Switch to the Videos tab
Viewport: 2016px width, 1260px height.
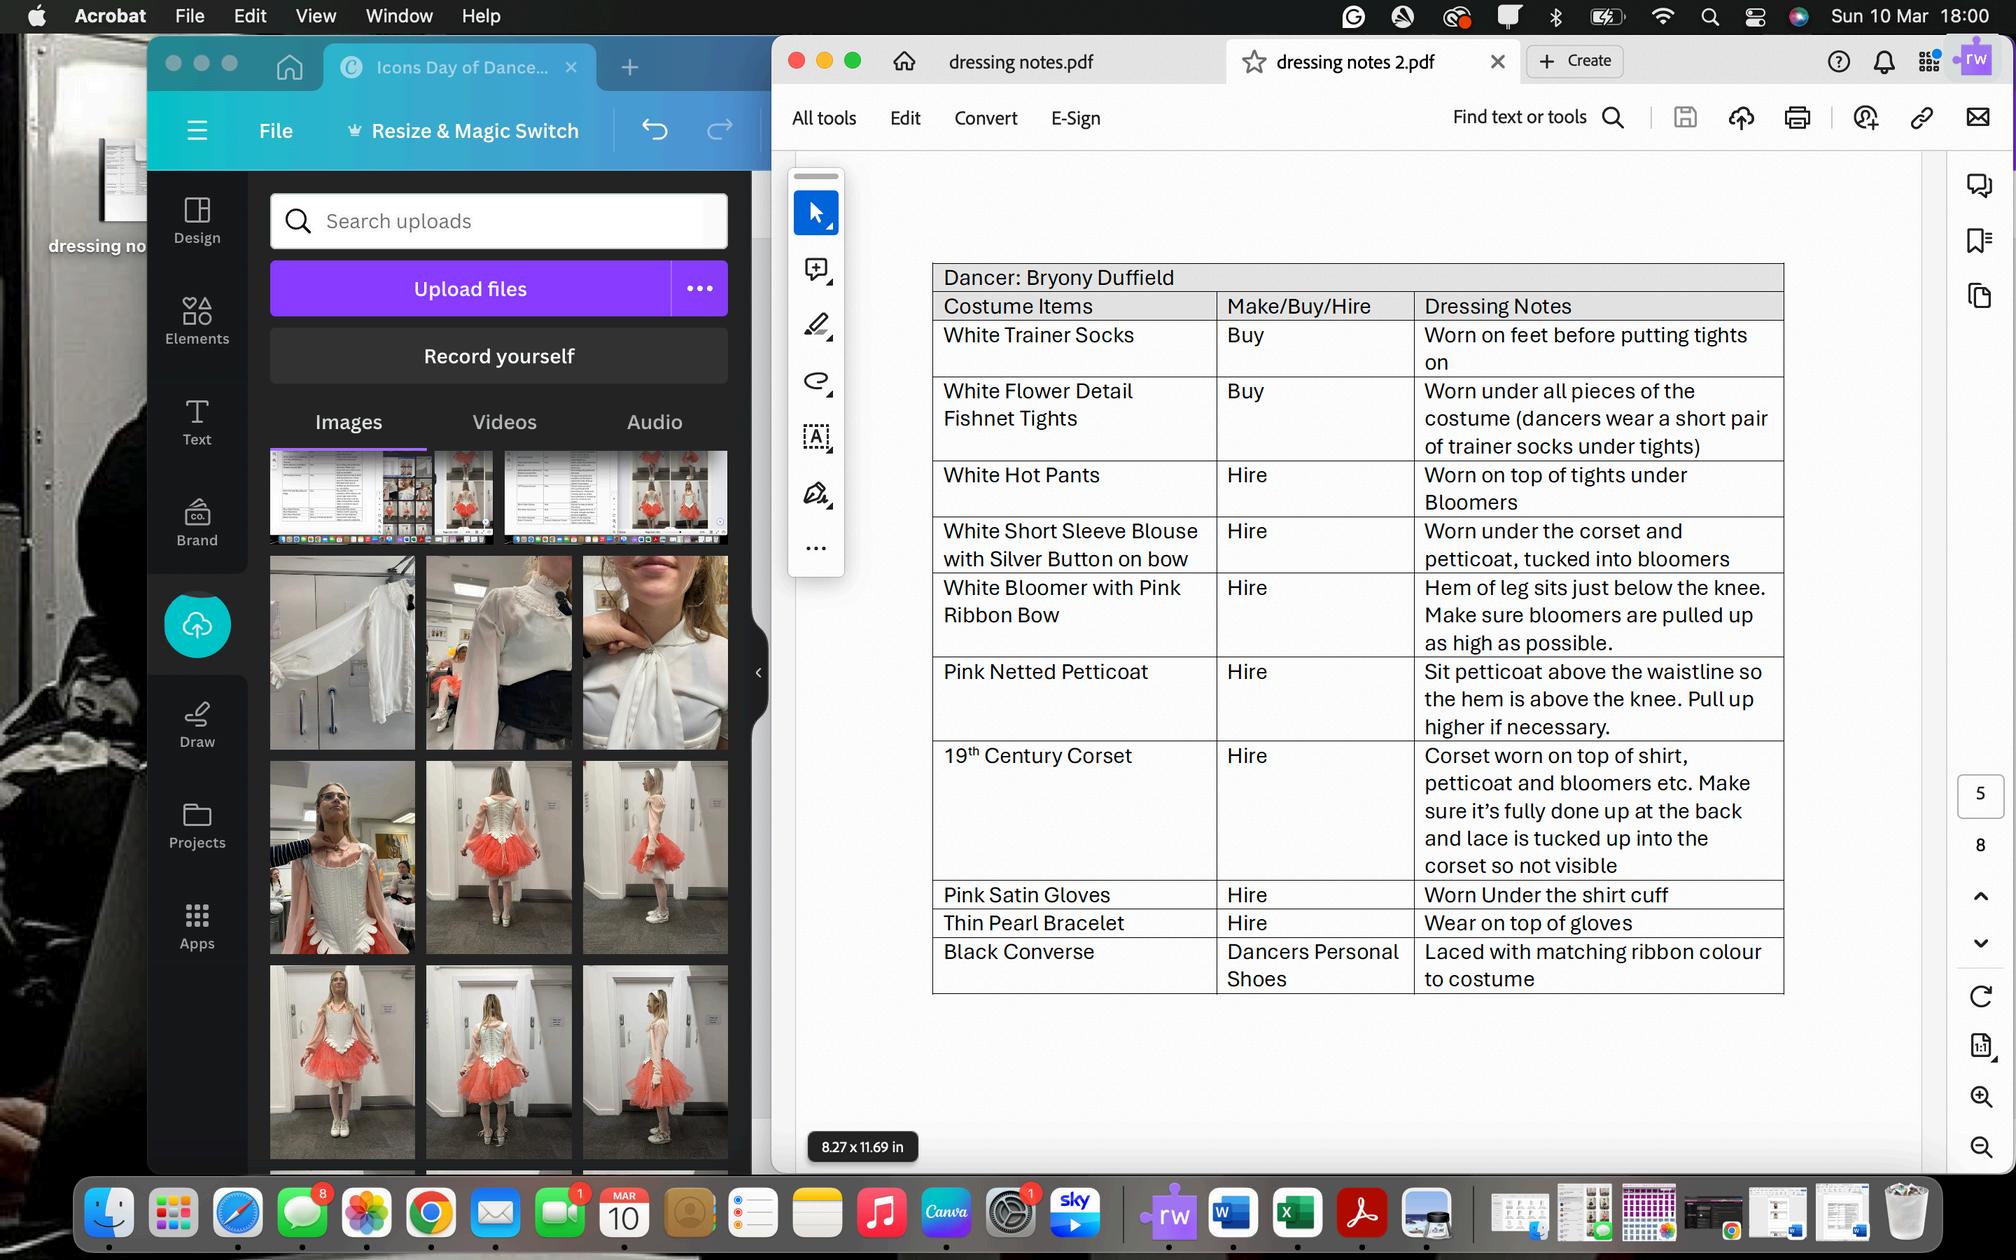click(504, 422)
